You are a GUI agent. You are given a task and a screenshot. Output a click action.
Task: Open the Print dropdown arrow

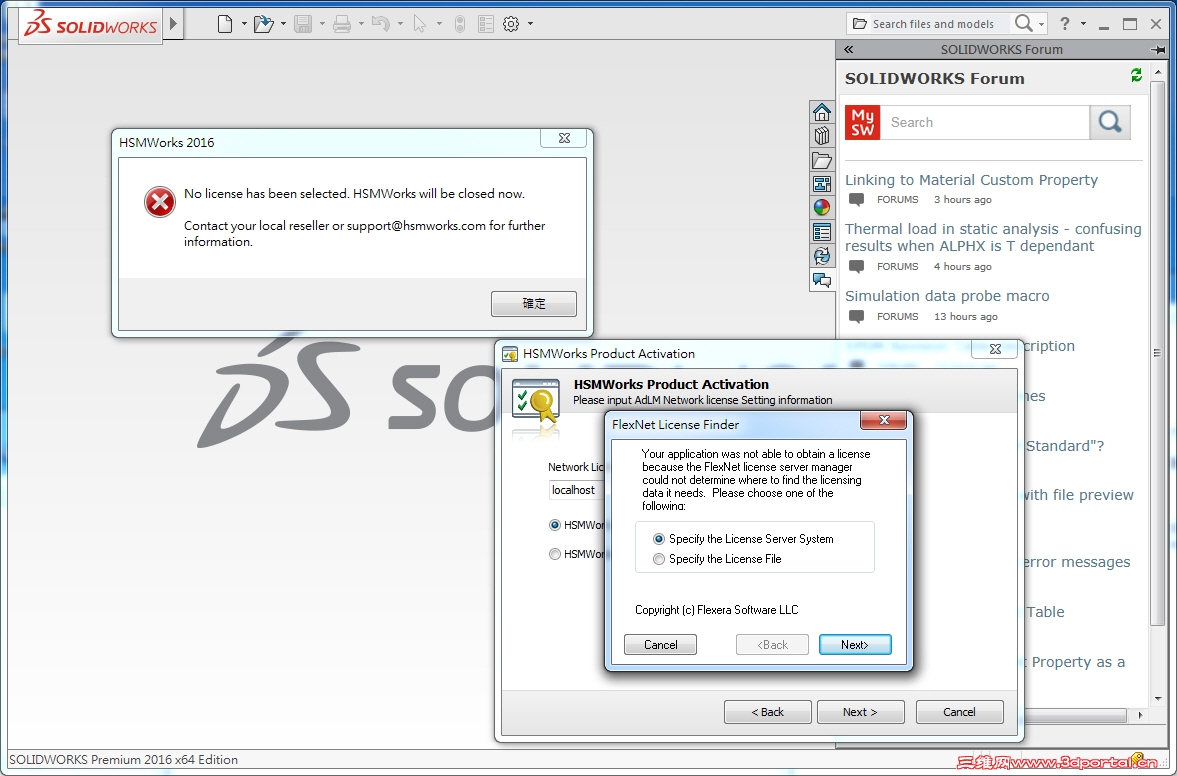coord(361,24)
